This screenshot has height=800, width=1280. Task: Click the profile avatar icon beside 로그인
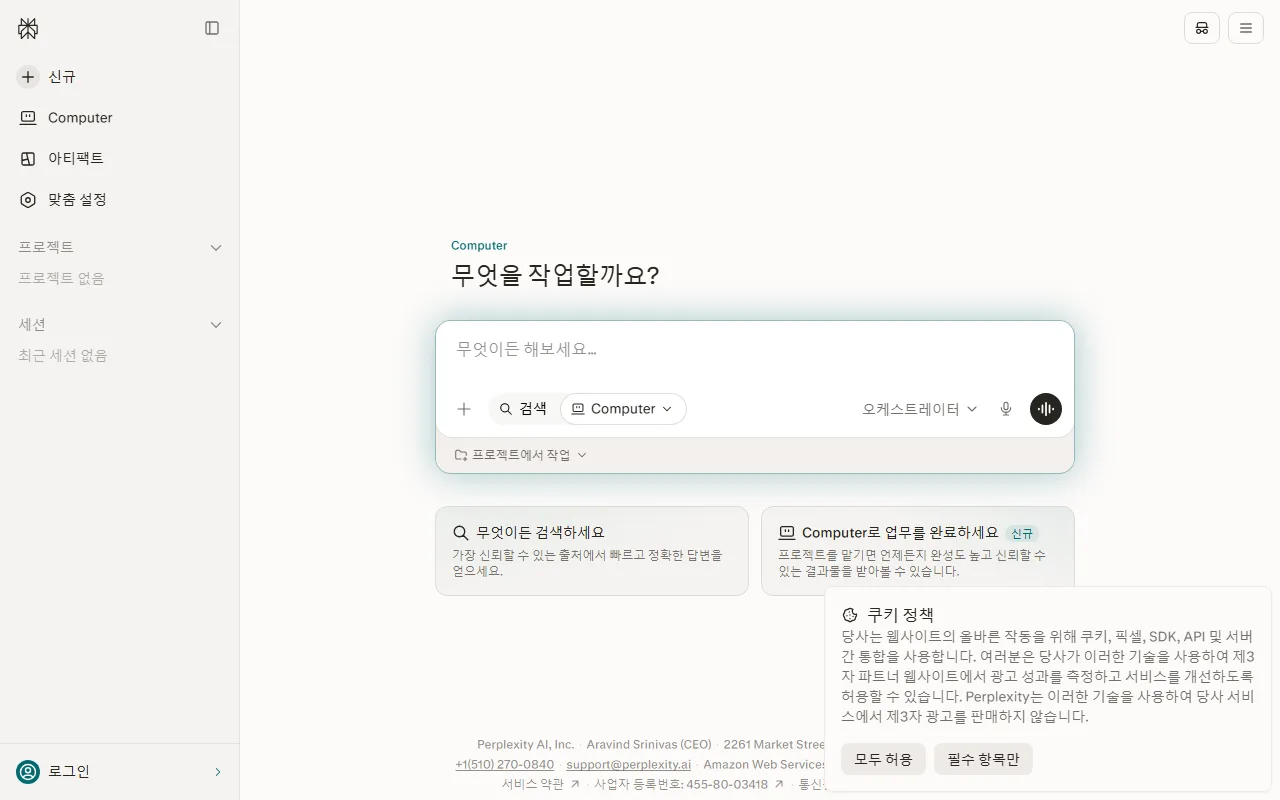[28, 771]
